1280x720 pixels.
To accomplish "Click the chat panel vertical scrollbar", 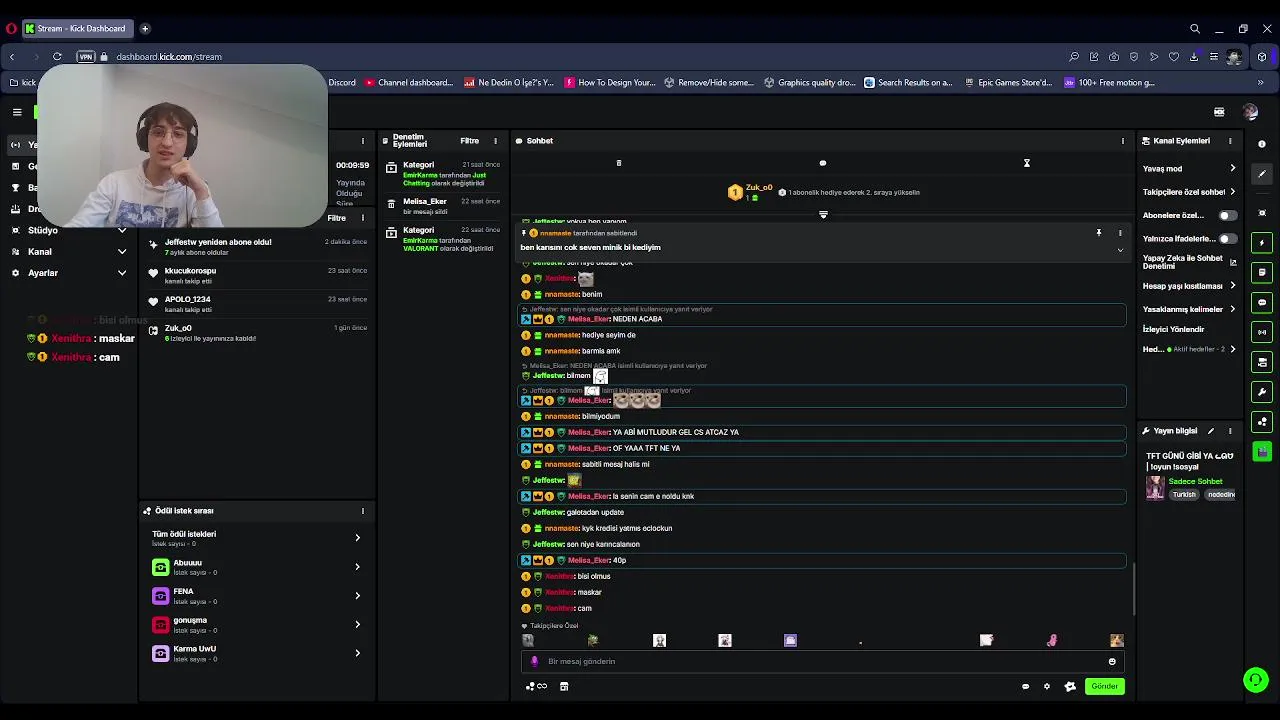I will coord(1133,590).
